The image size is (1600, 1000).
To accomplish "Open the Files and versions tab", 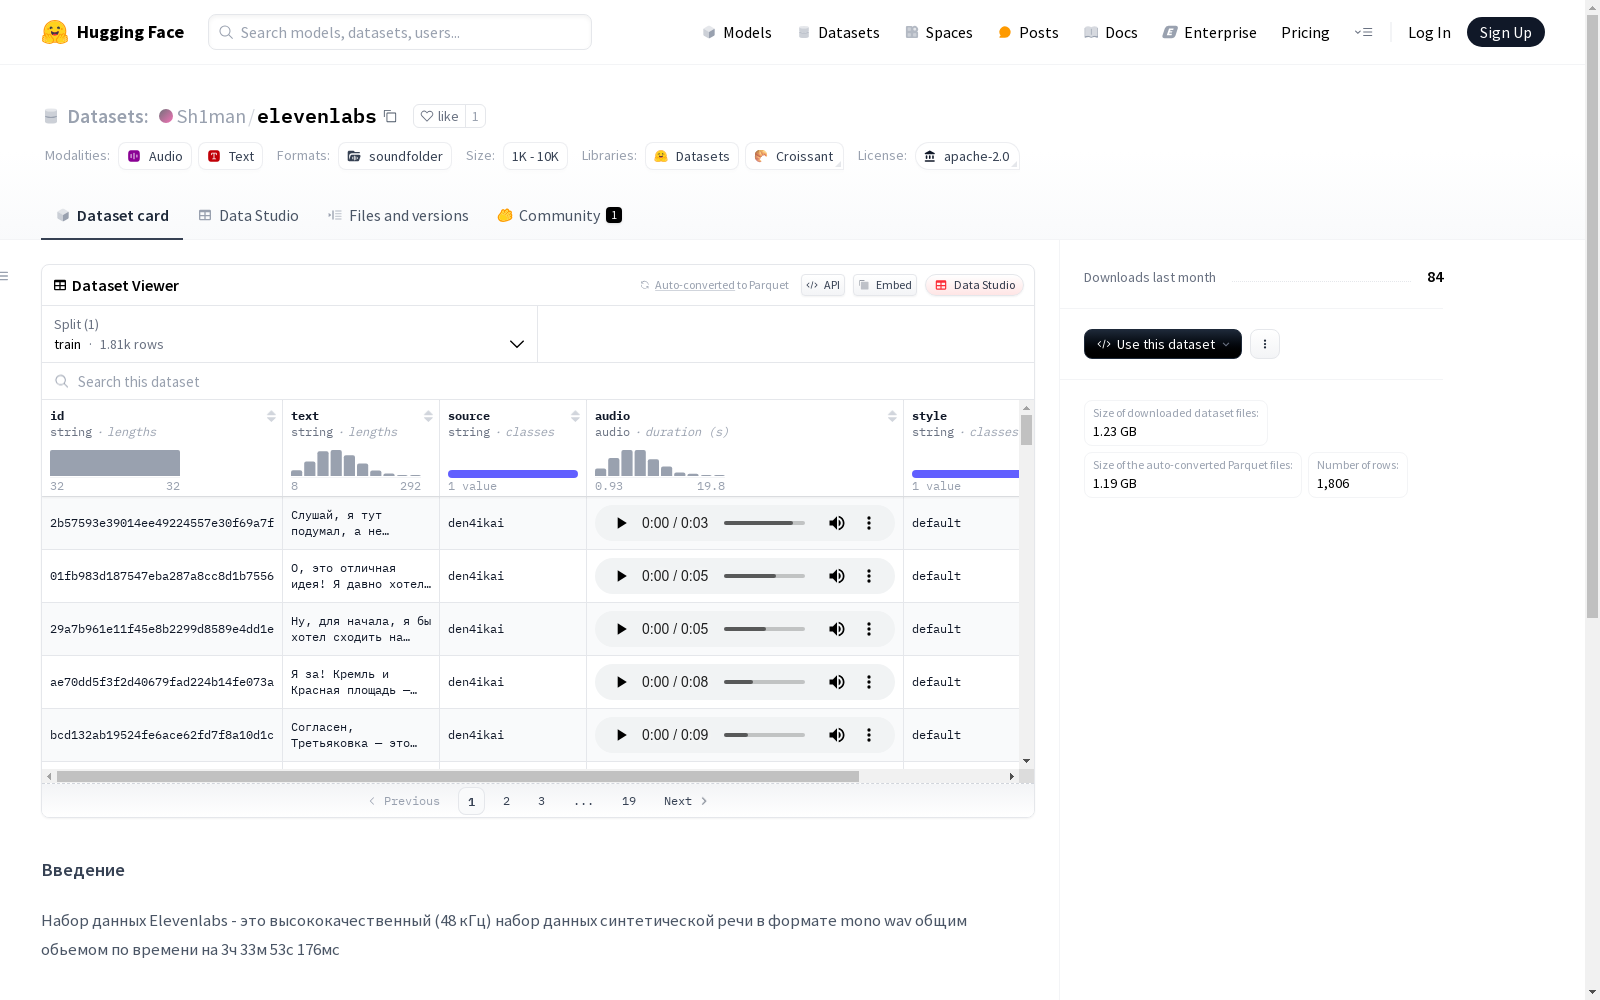I will pyautogui.click(x=398, y=216).
